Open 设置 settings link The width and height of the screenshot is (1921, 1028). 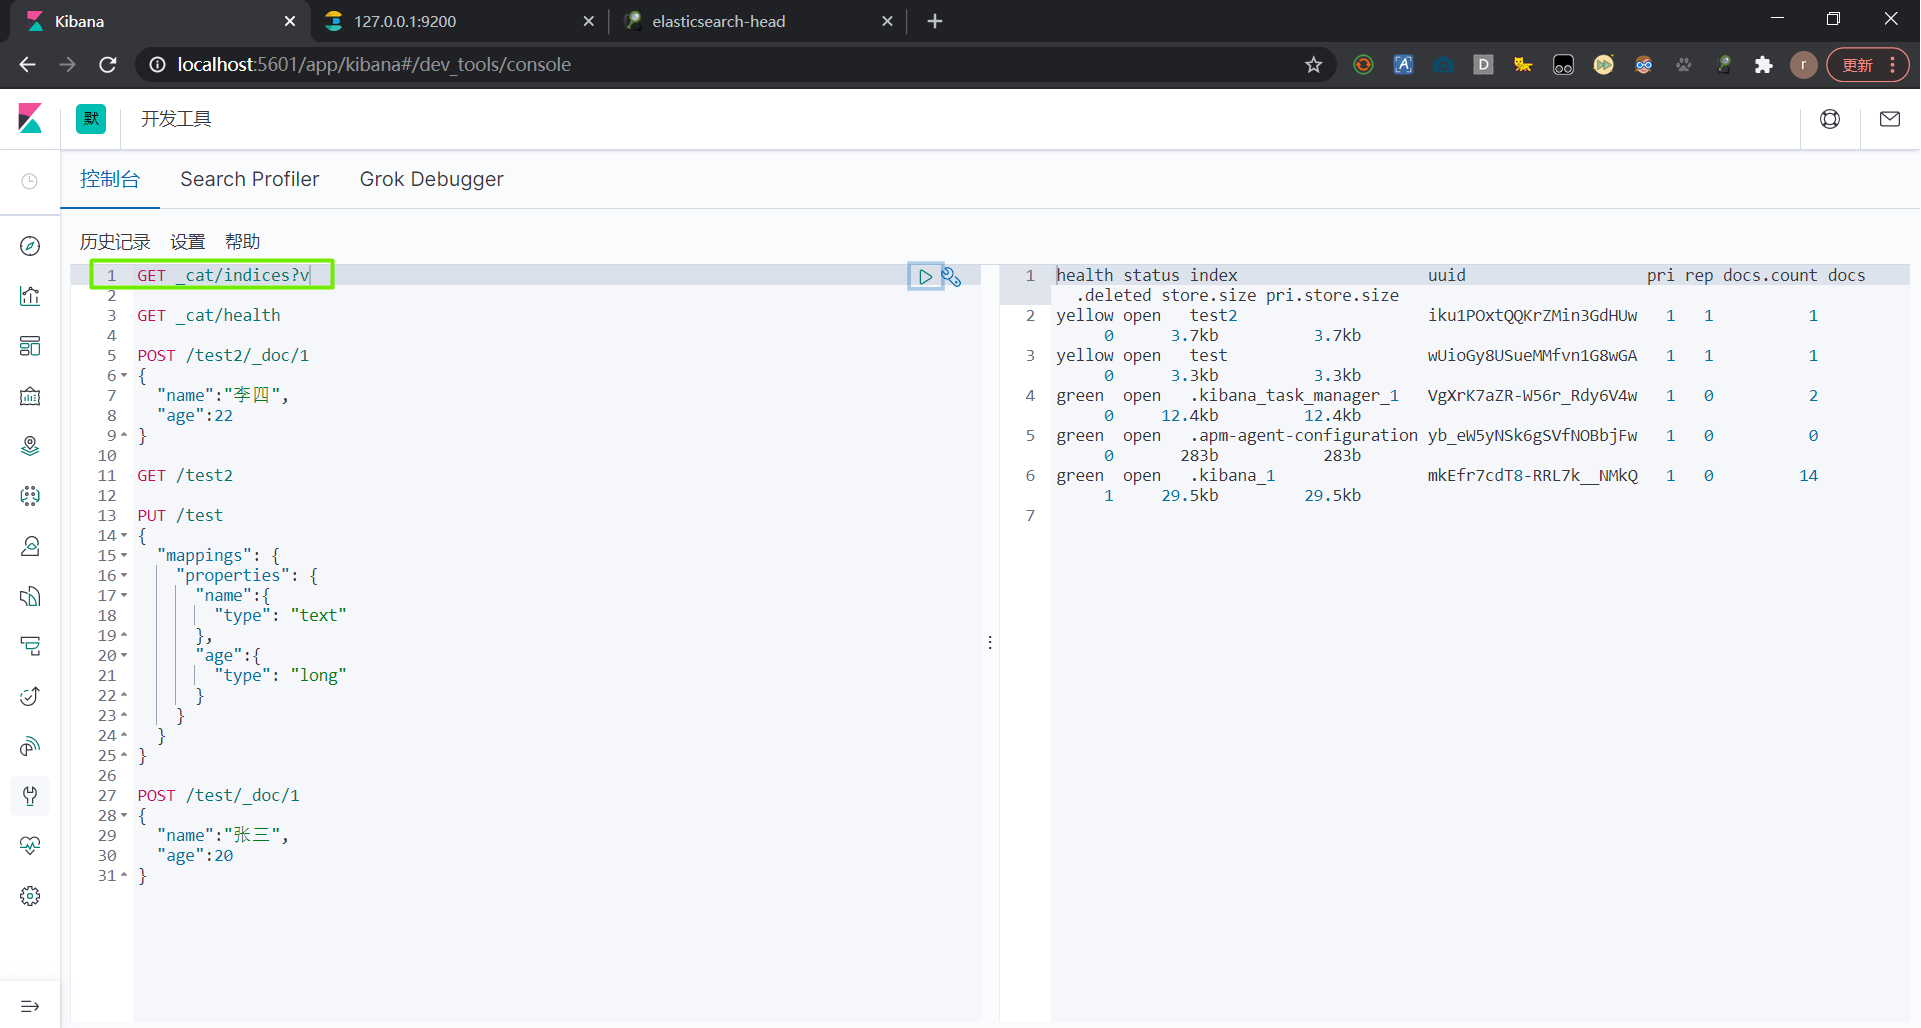tap(187, 242)
